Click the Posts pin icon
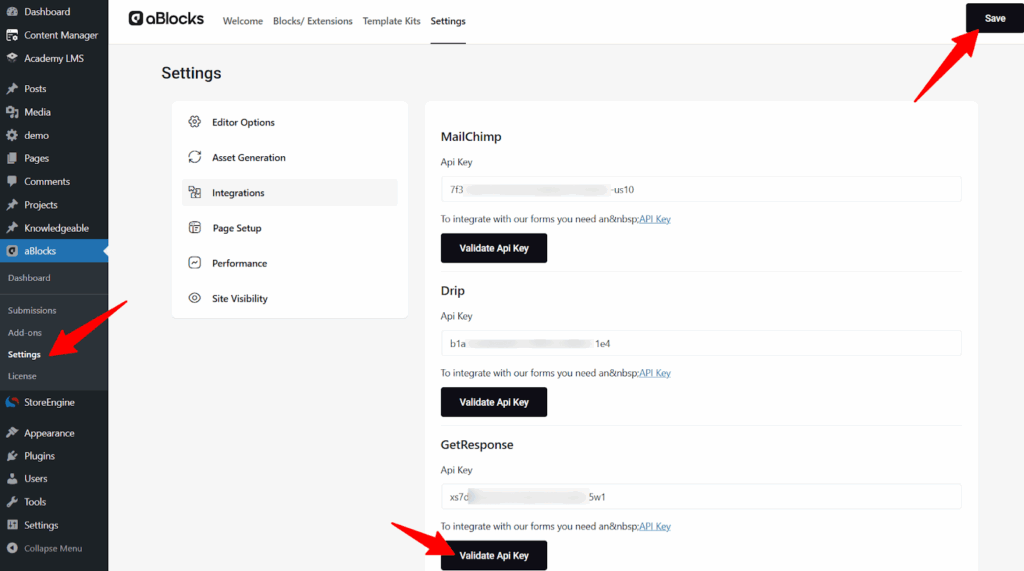This screenshot has height=571, width=1024. click(x=12, y=89)
